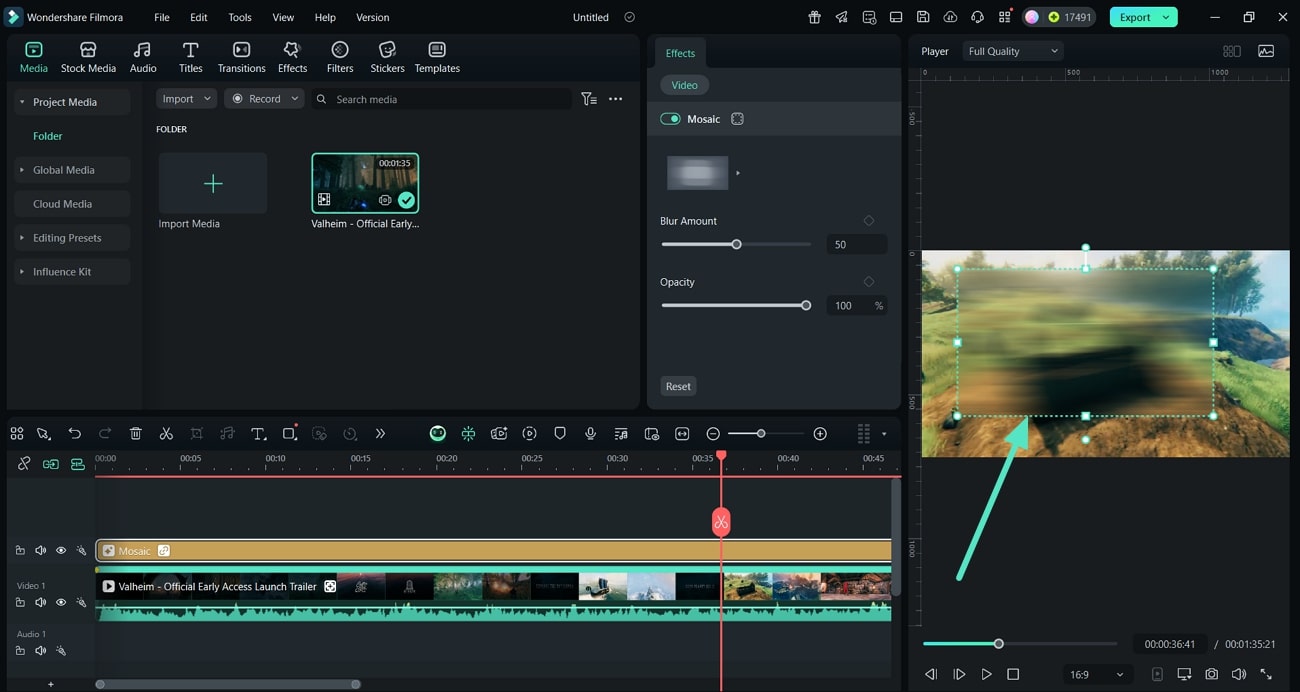The width and height of the screenshot is (1300, 692).
Task: Expand the Project Media tree
Action: click(x=22, y=102)
